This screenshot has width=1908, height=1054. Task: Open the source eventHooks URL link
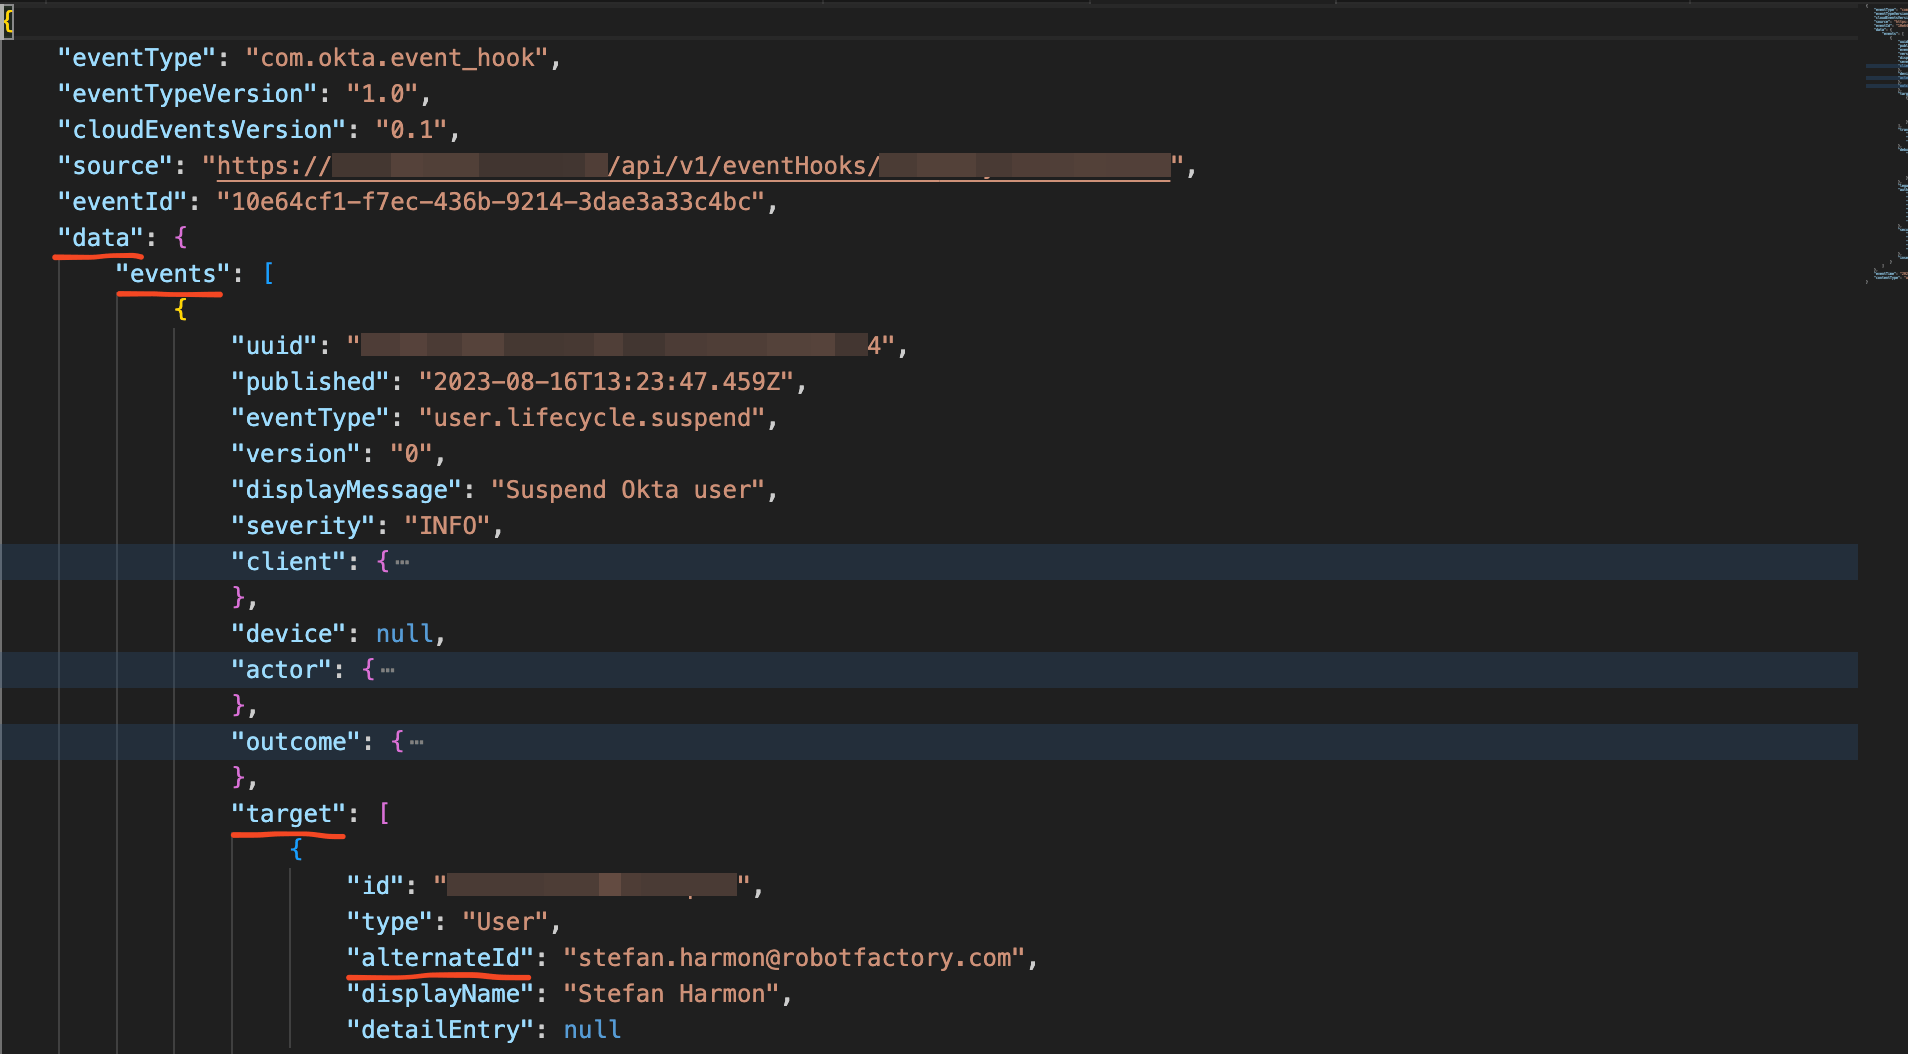pos(693,166)
